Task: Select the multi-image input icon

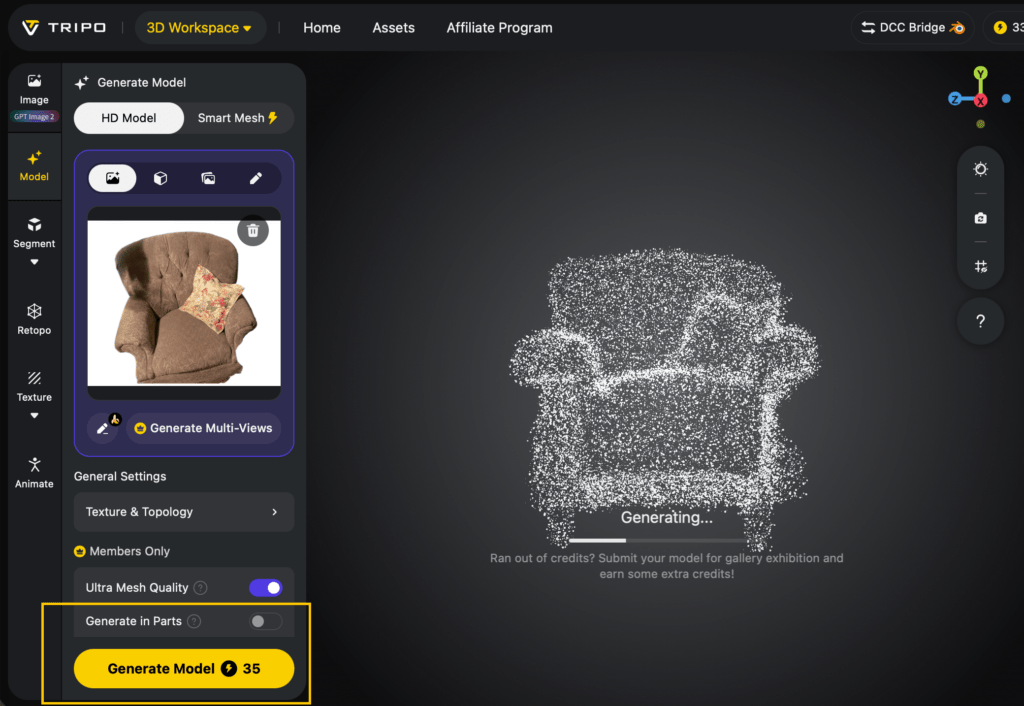Action: 208,178
